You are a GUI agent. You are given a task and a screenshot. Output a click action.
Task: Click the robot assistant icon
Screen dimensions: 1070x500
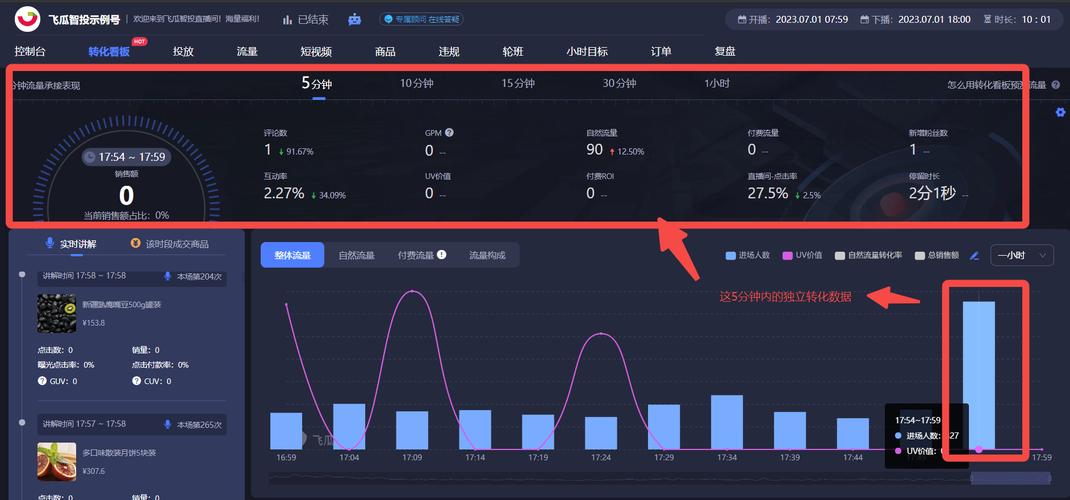point(355,19)
